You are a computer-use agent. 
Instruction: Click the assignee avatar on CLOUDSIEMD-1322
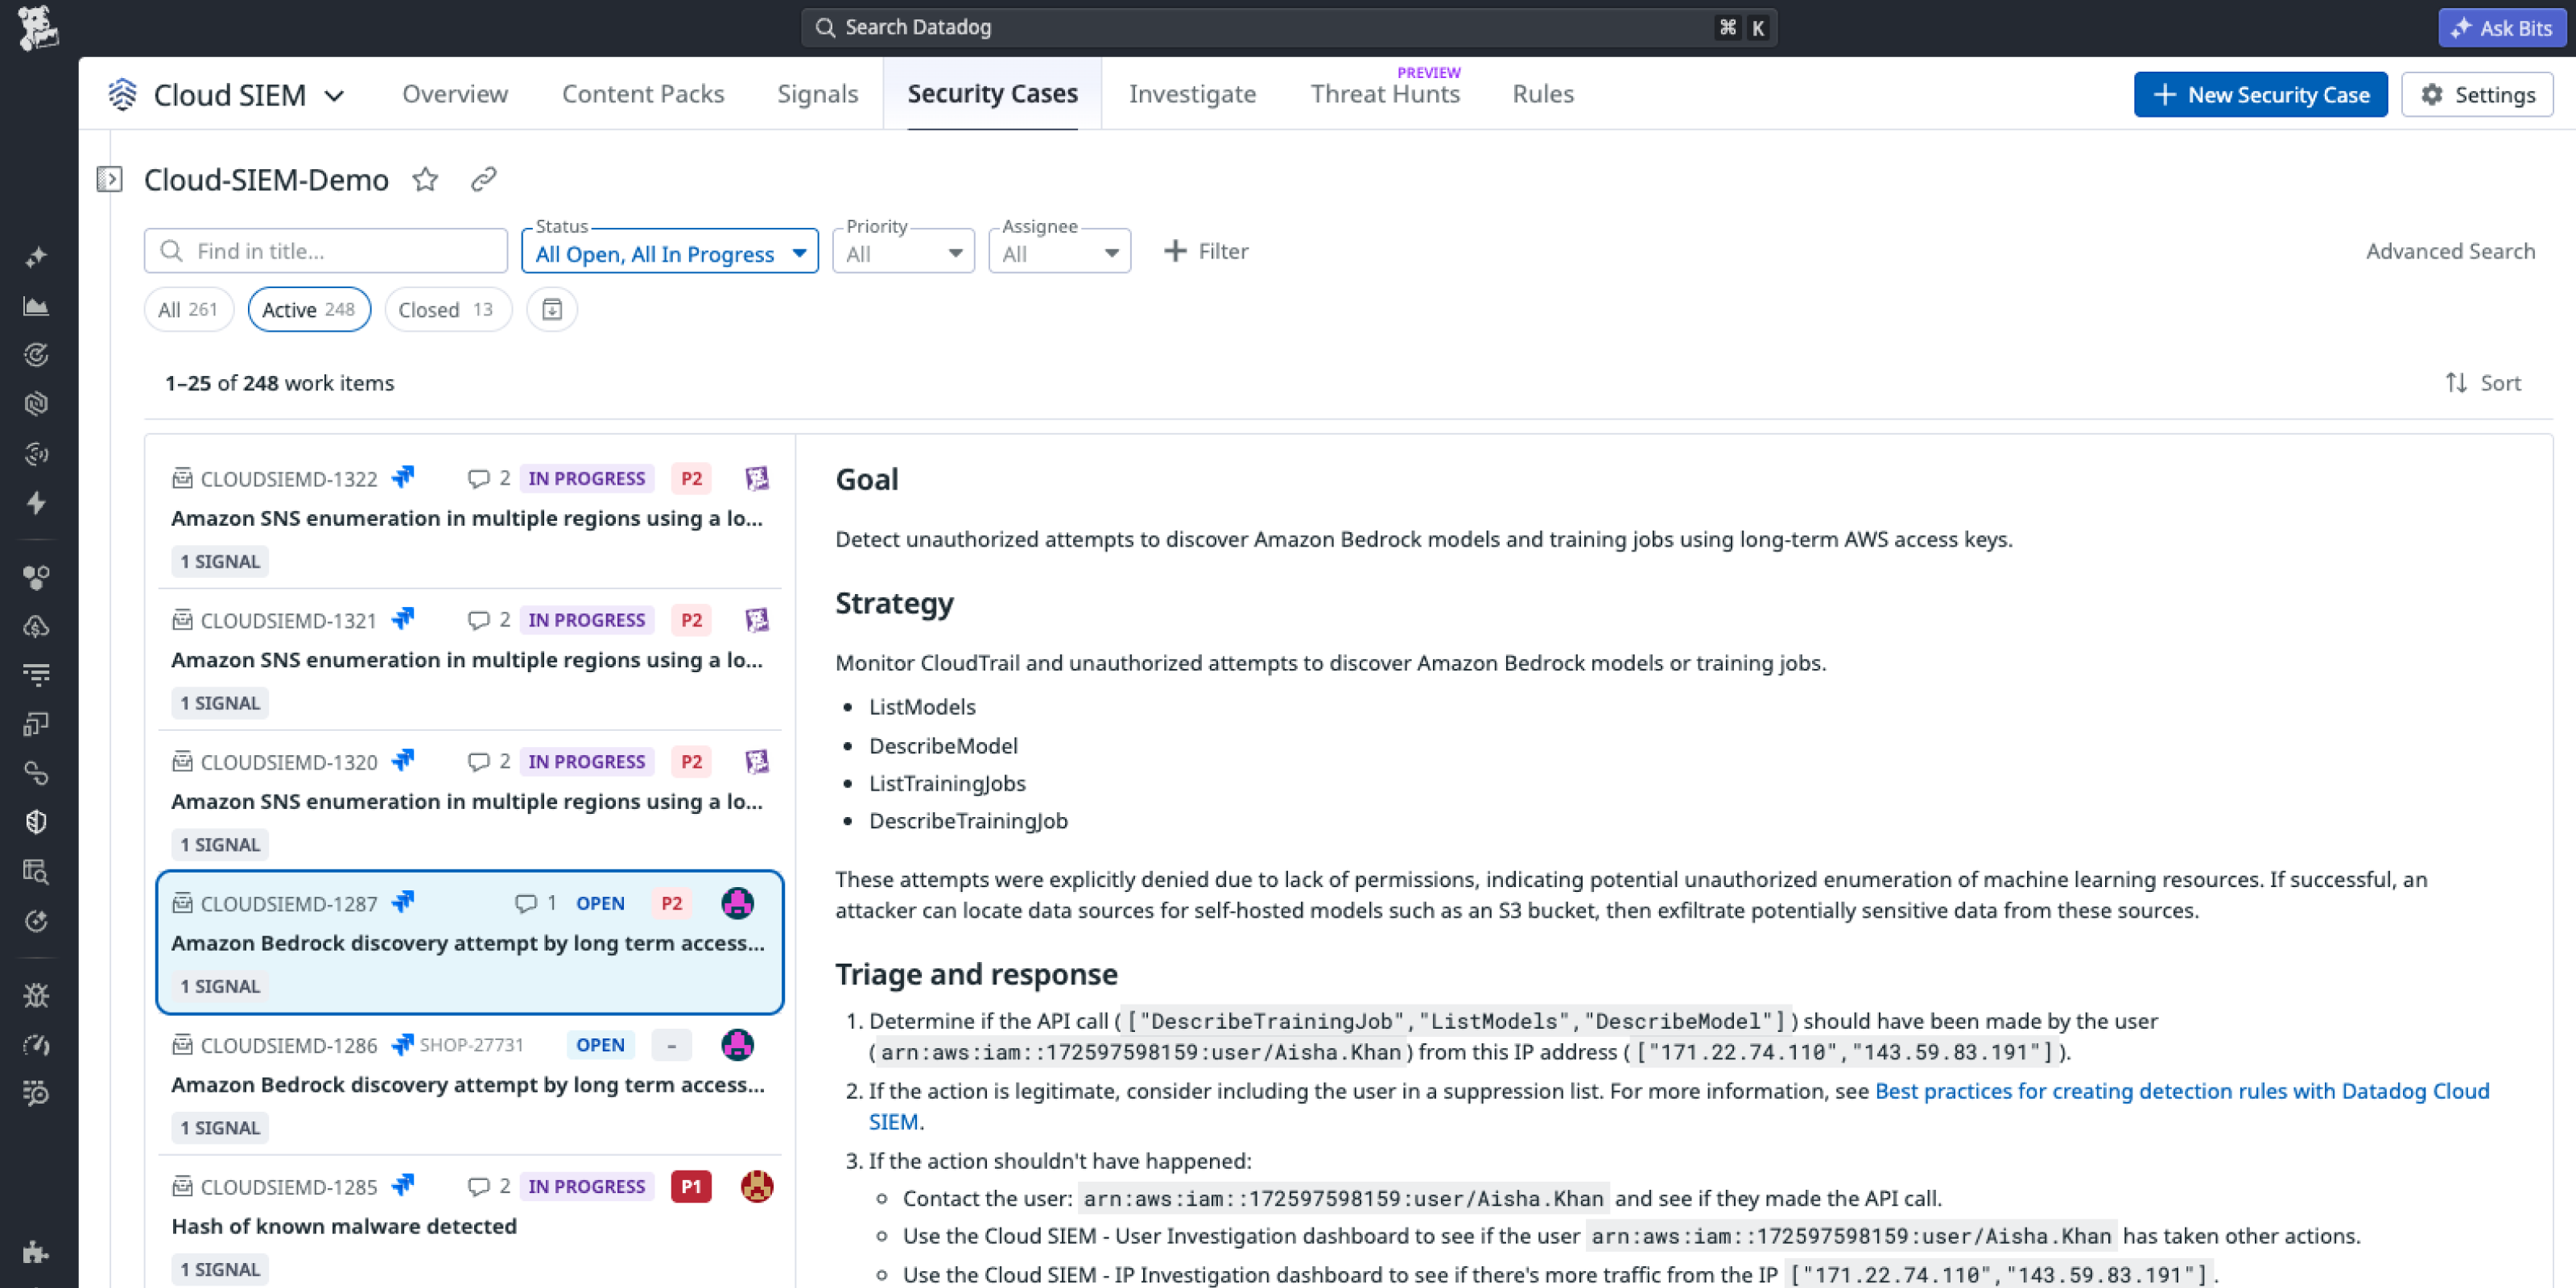(x=757, y=479)
